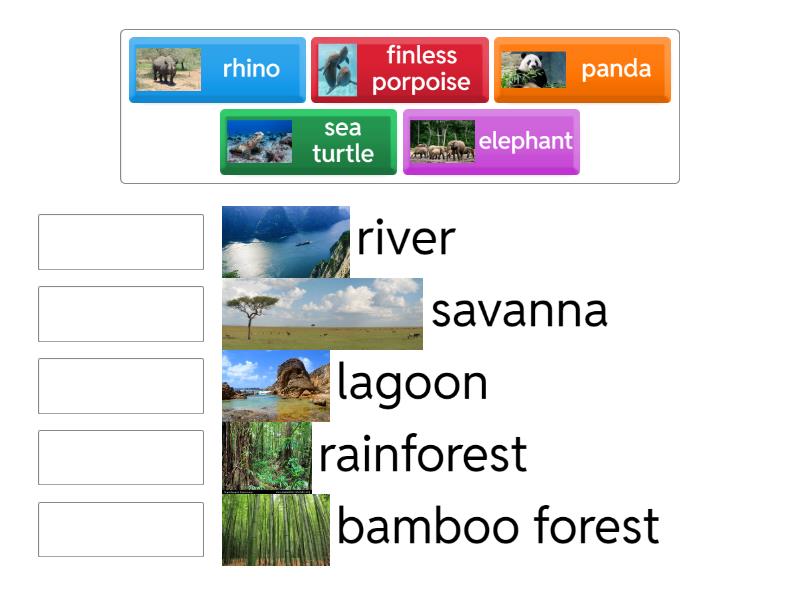
Task: Select the panda tile
Action: (581, 69)
